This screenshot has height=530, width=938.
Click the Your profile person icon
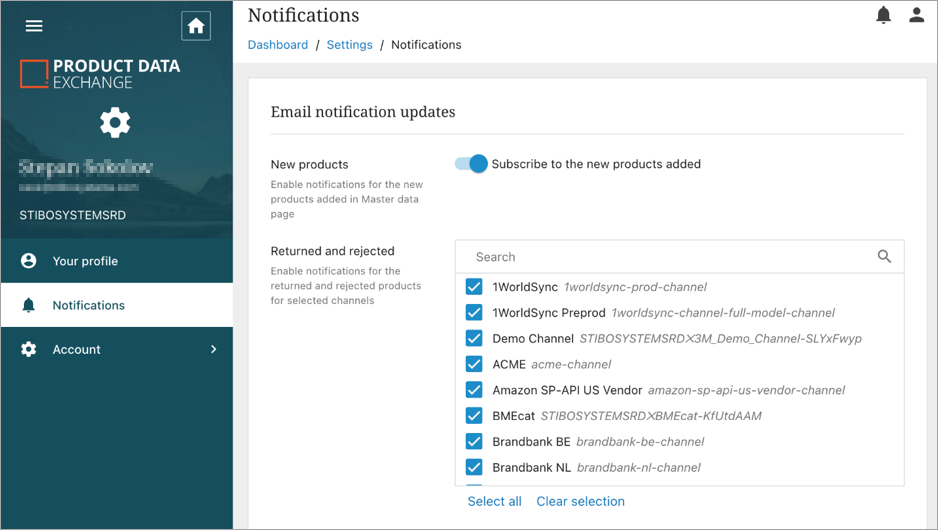pos(29,261)
